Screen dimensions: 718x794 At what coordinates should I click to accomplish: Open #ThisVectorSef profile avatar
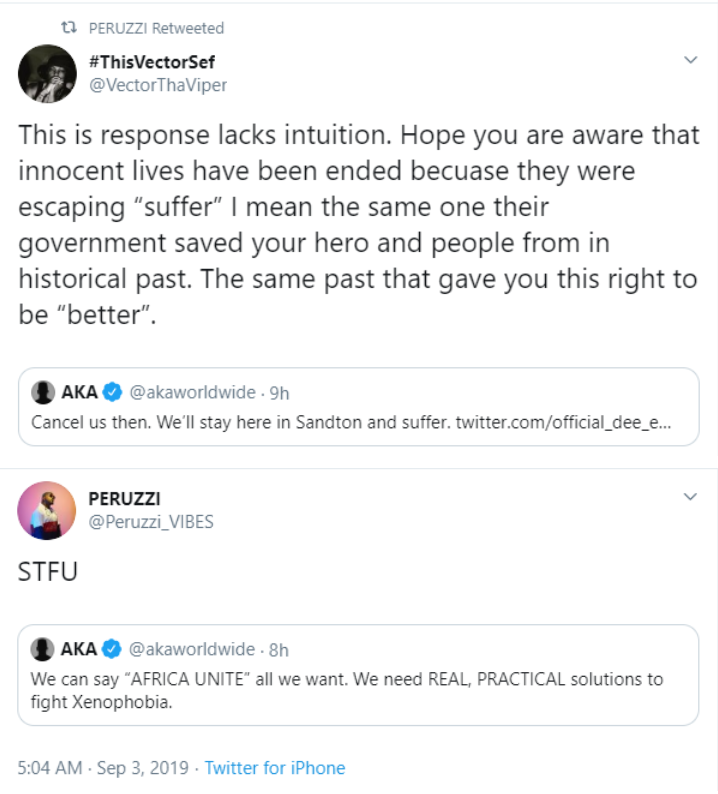coord(47,73)
